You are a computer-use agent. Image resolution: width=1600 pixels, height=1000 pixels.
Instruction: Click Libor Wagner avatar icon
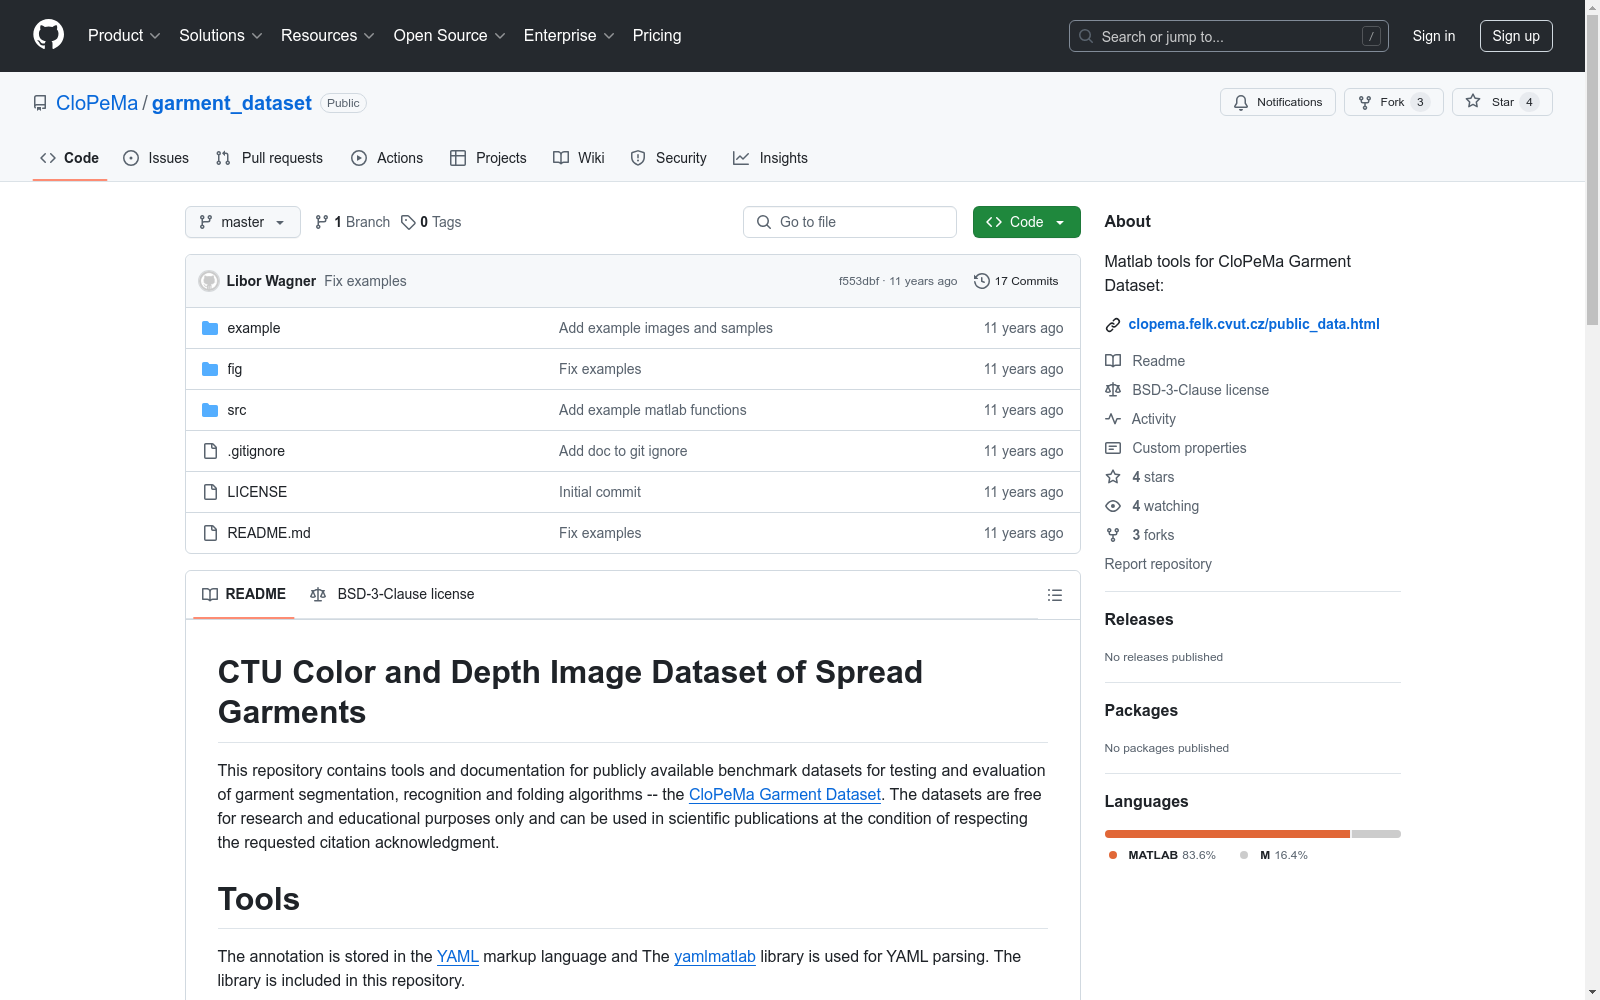[209, 281]
